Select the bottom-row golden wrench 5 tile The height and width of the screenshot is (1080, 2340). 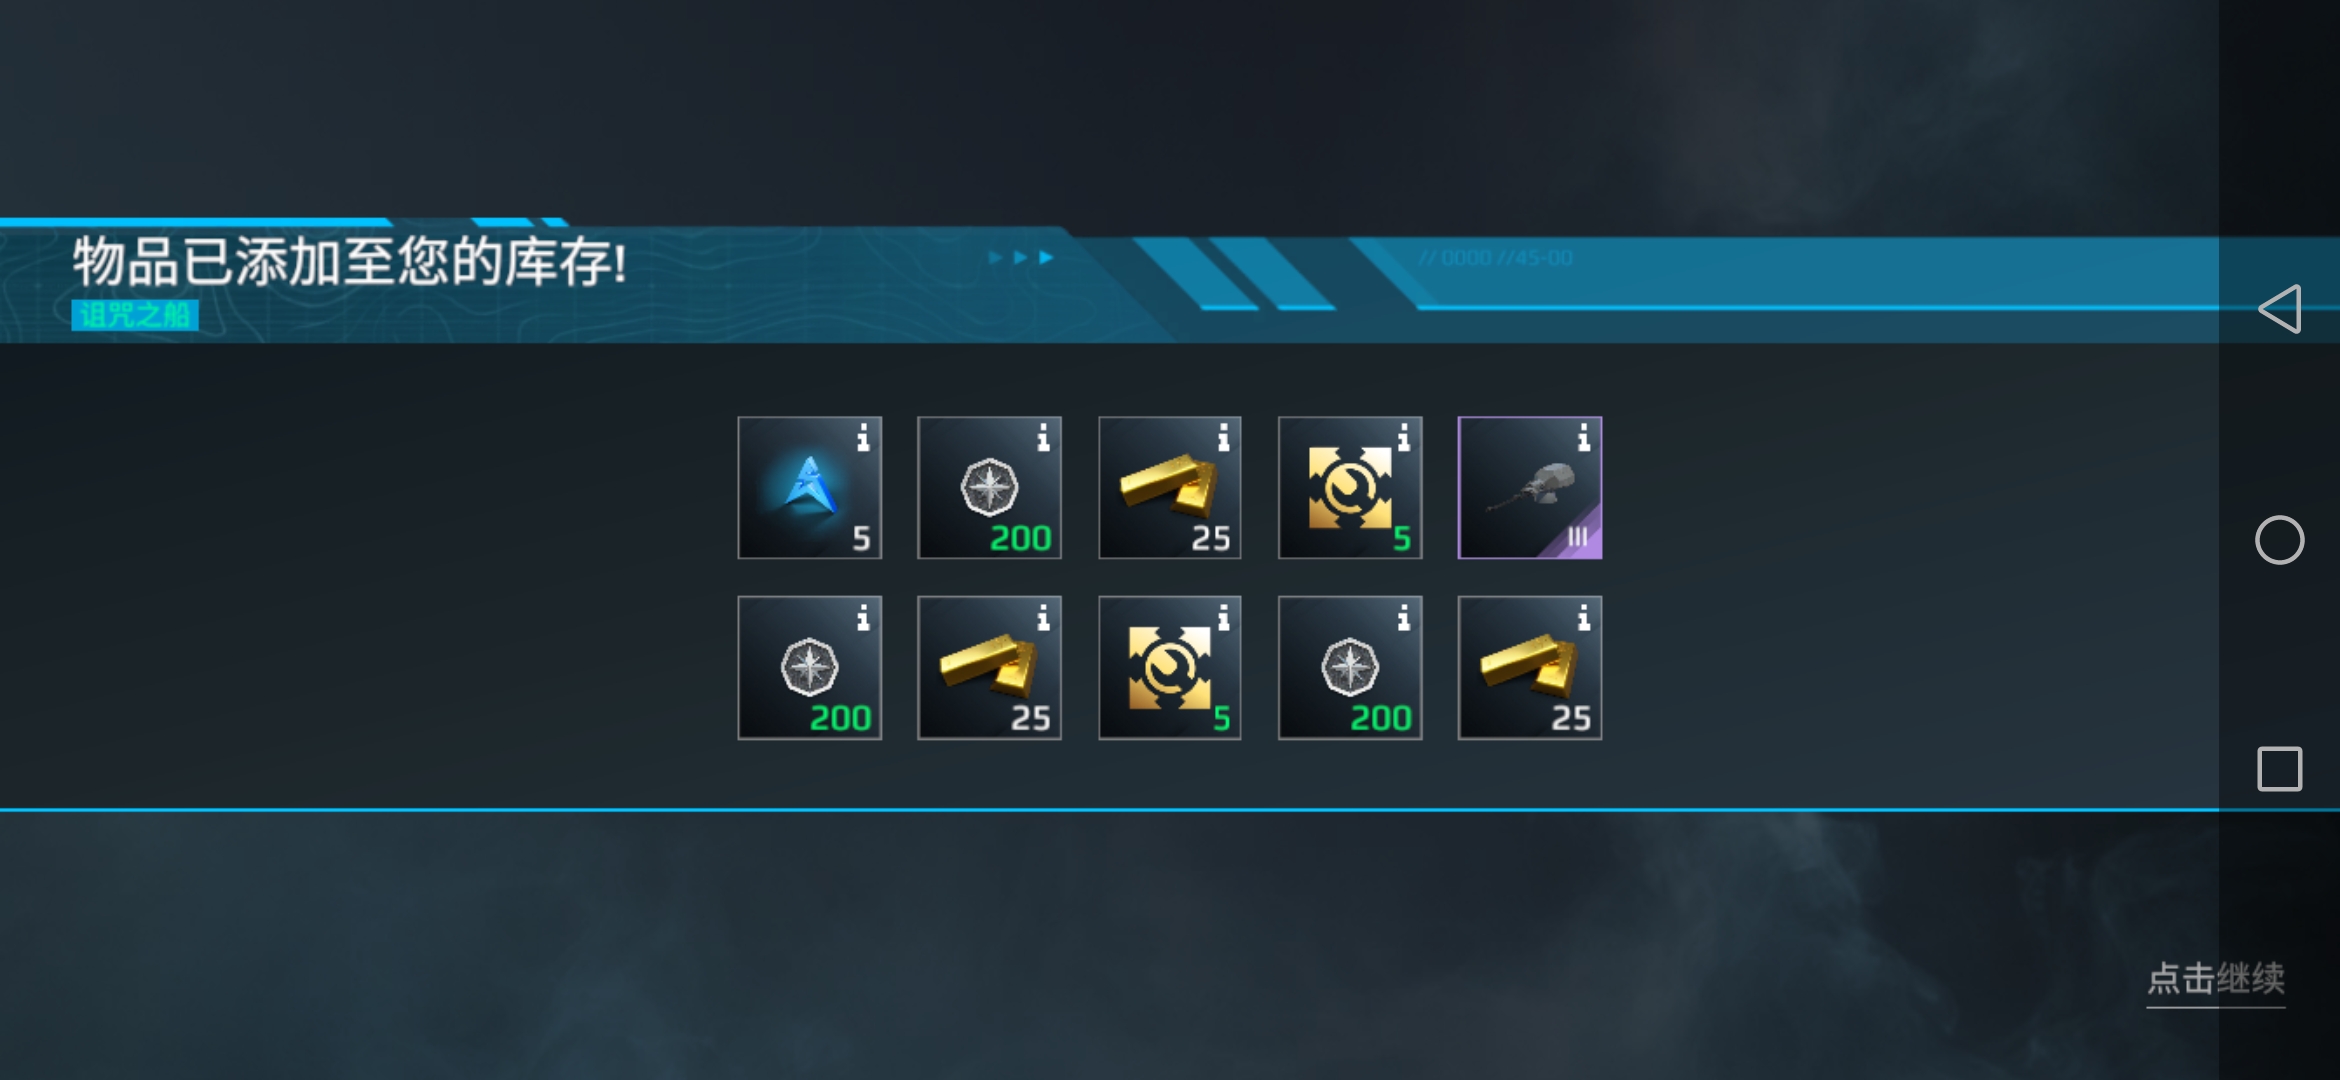pos(1169,668)
